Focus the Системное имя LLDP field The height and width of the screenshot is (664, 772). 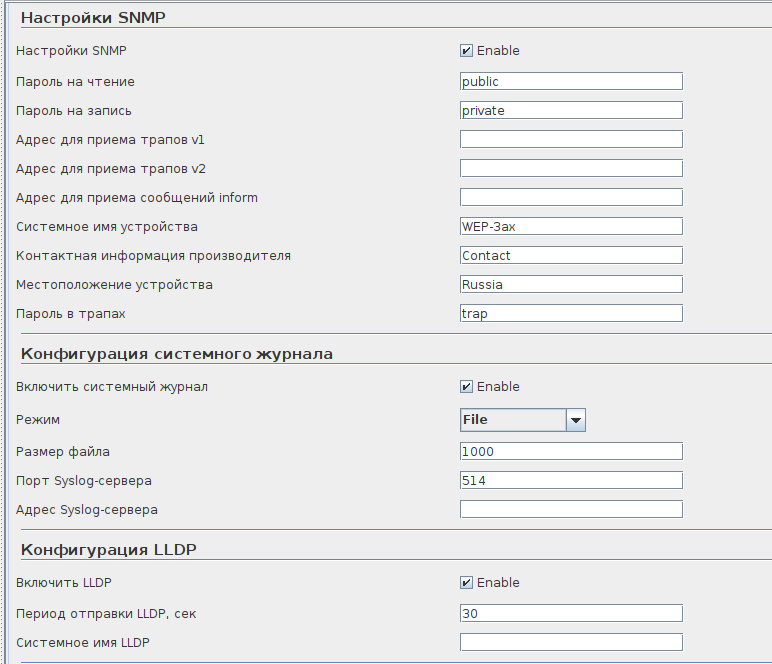click(x=571, y=642)
